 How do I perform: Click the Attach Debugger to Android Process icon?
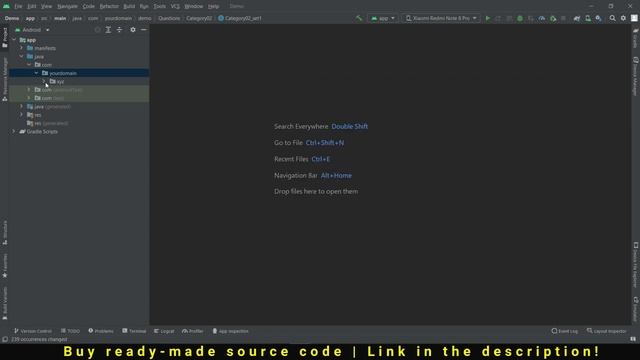tap(553, 18)
